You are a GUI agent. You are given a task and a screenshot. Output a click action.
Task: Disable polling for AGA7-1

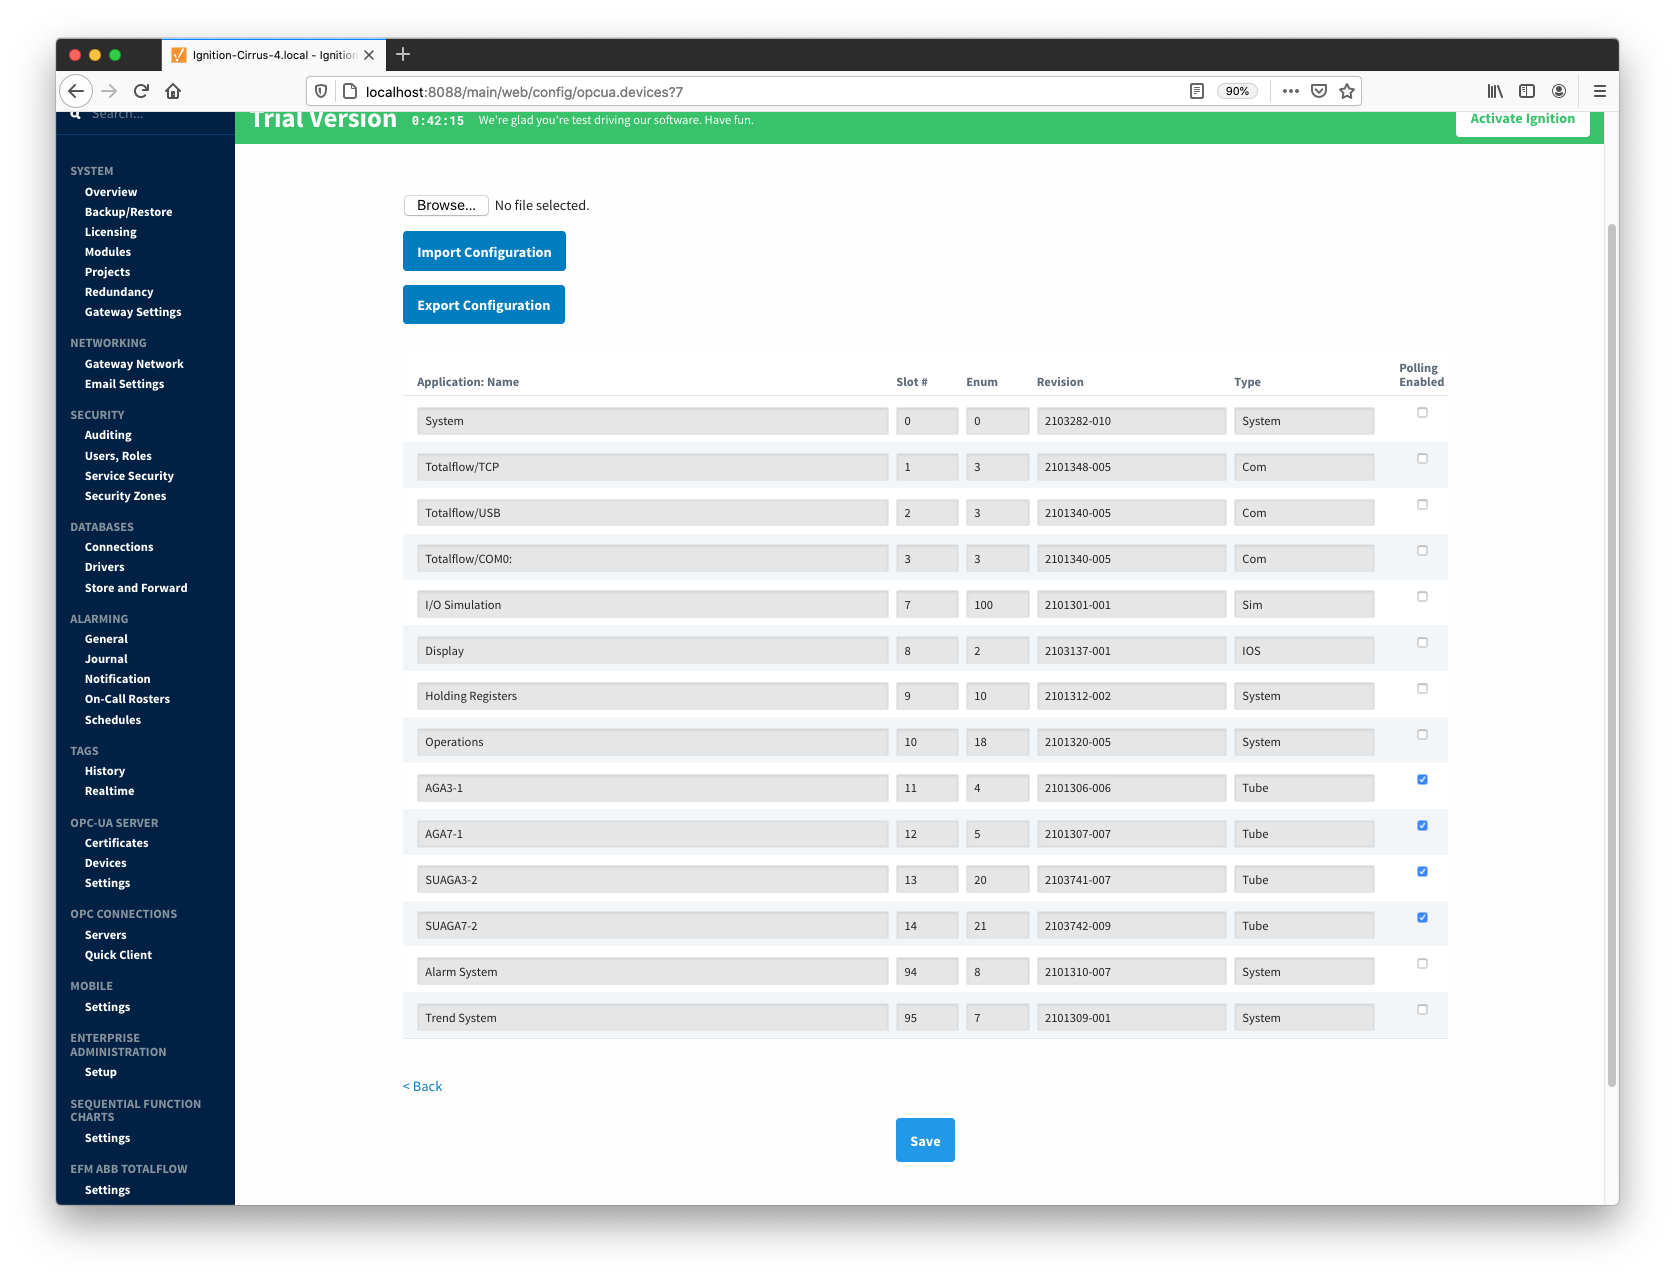(1422, 826)
